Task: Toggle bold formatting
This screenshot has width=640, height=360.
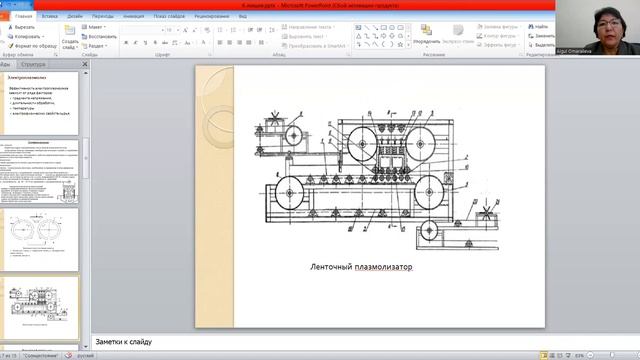Action: [x=126, y=42]
